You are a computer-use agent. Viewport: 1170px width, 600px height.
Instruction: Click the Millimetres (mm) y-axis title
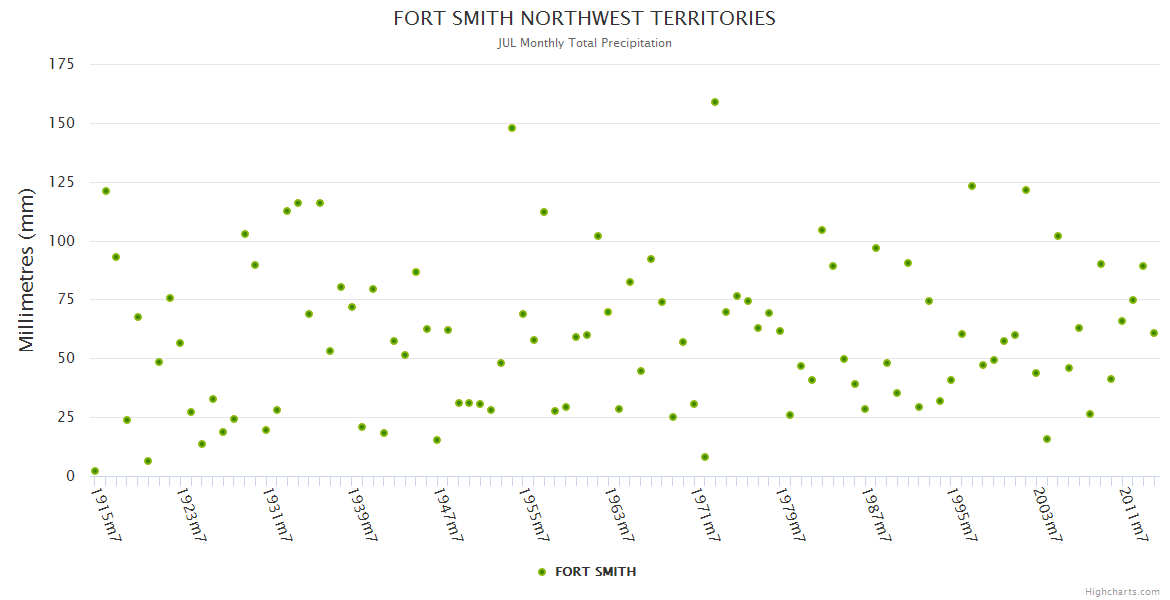(x=28, y=270)
